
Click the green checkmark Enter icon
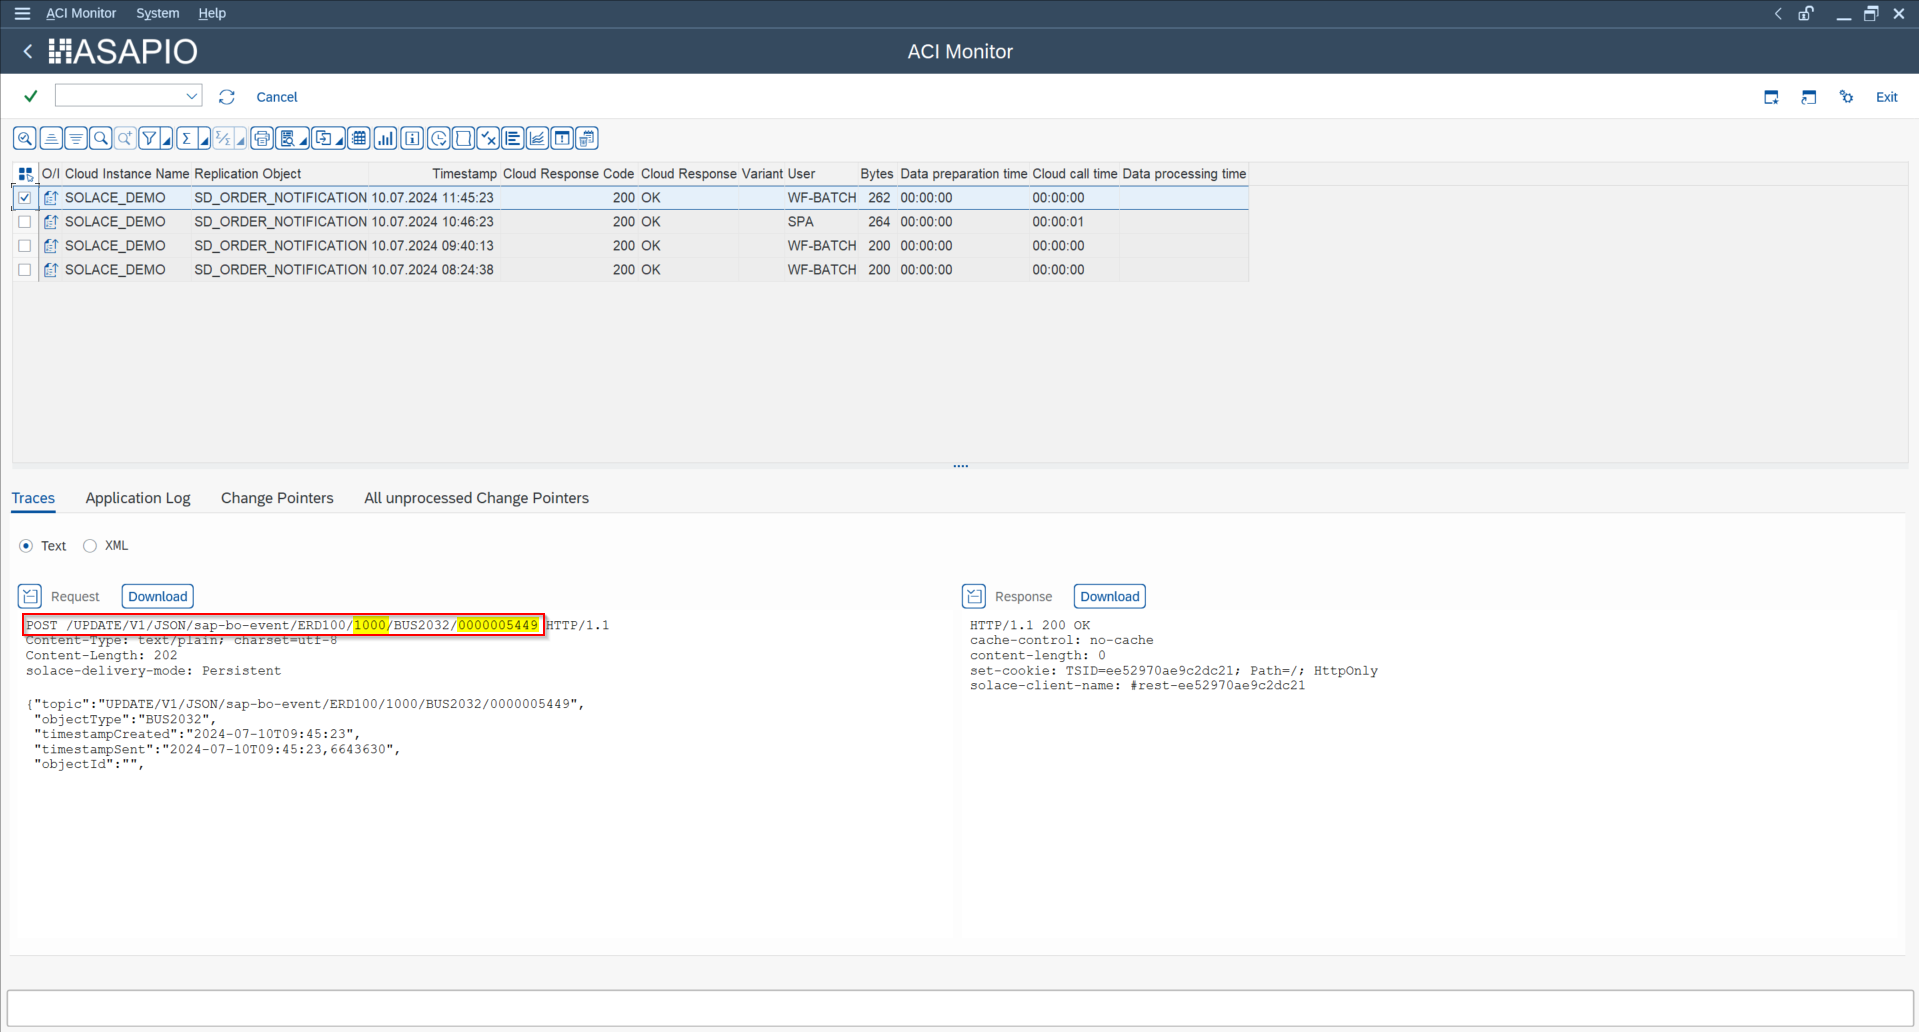(31, 96)
